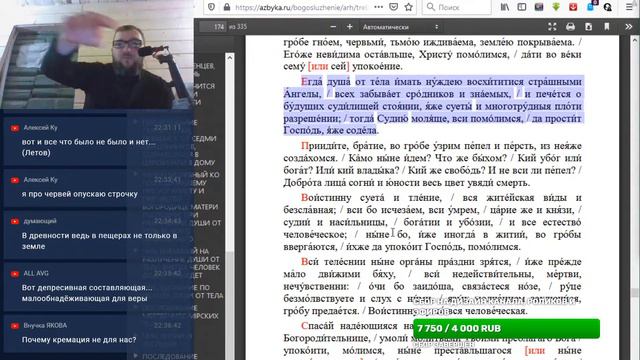
Task: Click the padlock site security icon
Action: [x=227, y=7]
